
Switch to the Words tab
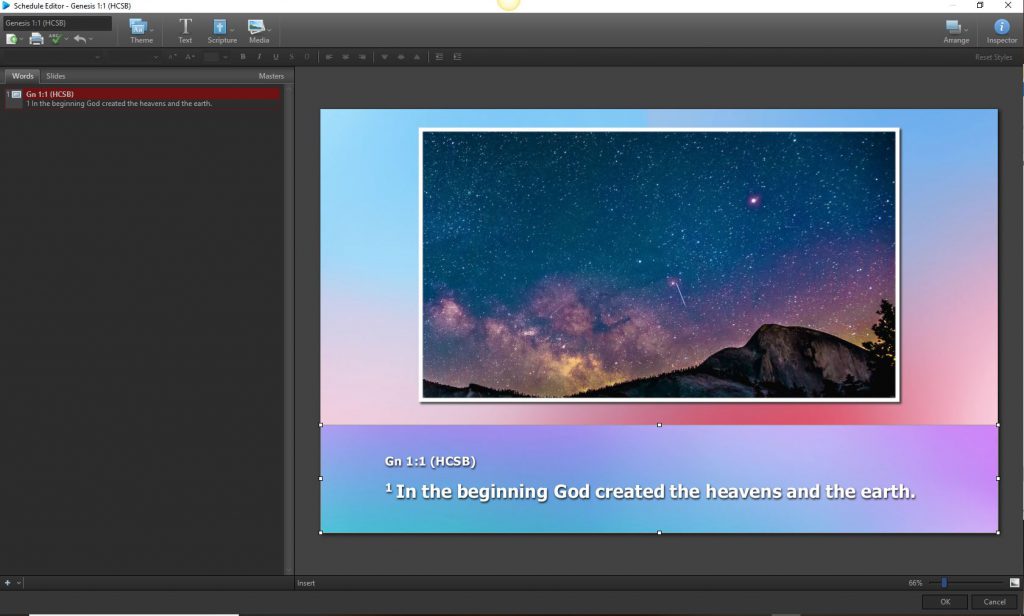(x=22, y=76)
